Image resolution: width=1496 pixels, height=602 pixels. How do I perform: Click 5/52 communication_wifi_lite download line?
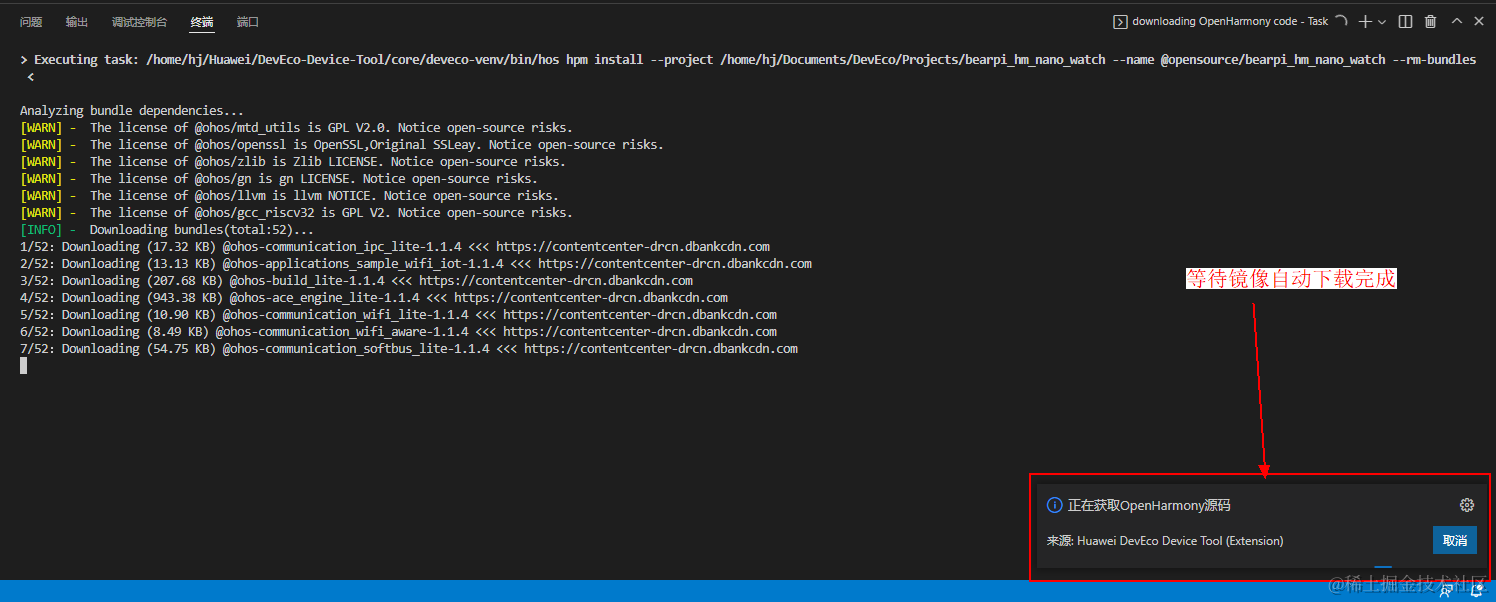[398, 314]
